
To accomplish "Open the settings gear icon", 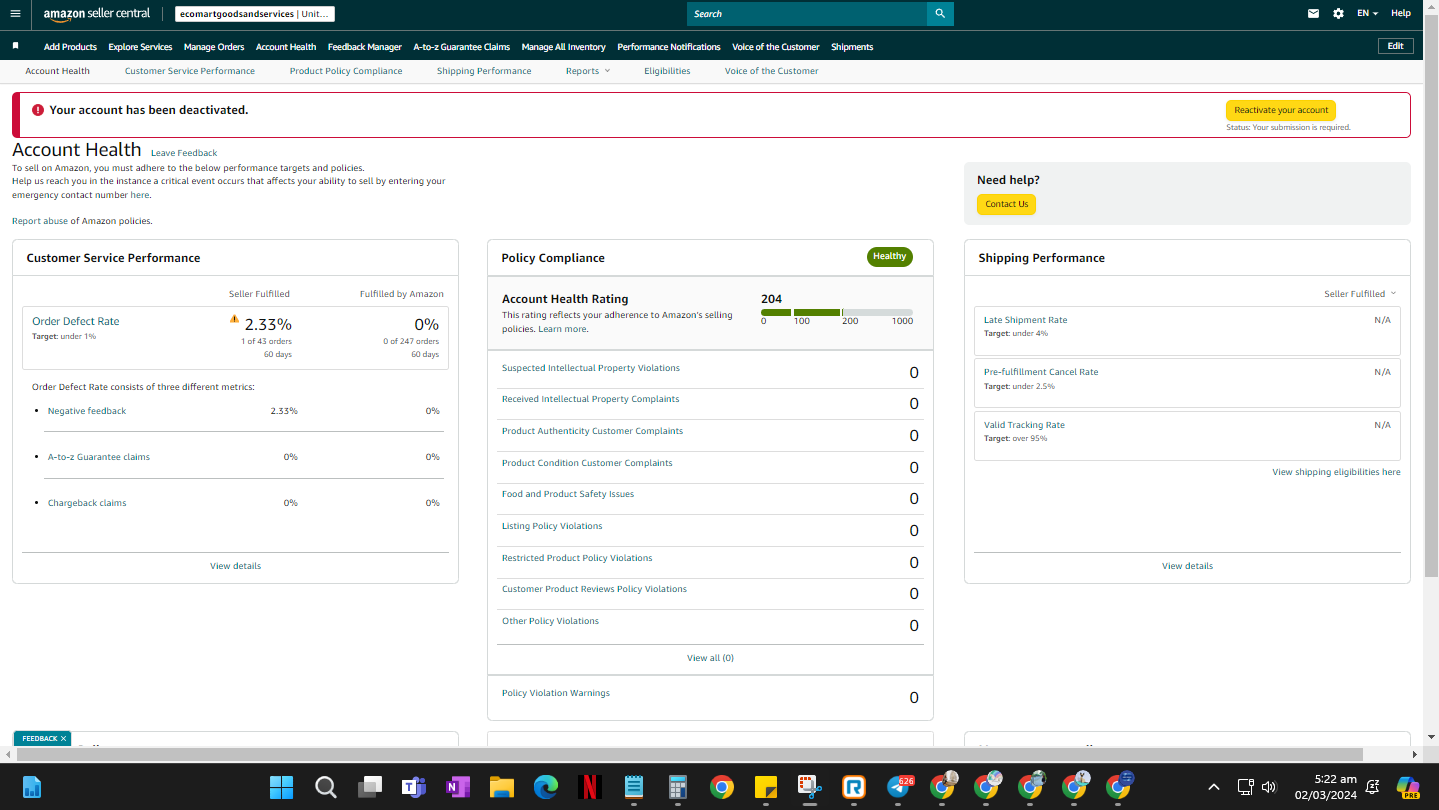I will pos(1338,14).
